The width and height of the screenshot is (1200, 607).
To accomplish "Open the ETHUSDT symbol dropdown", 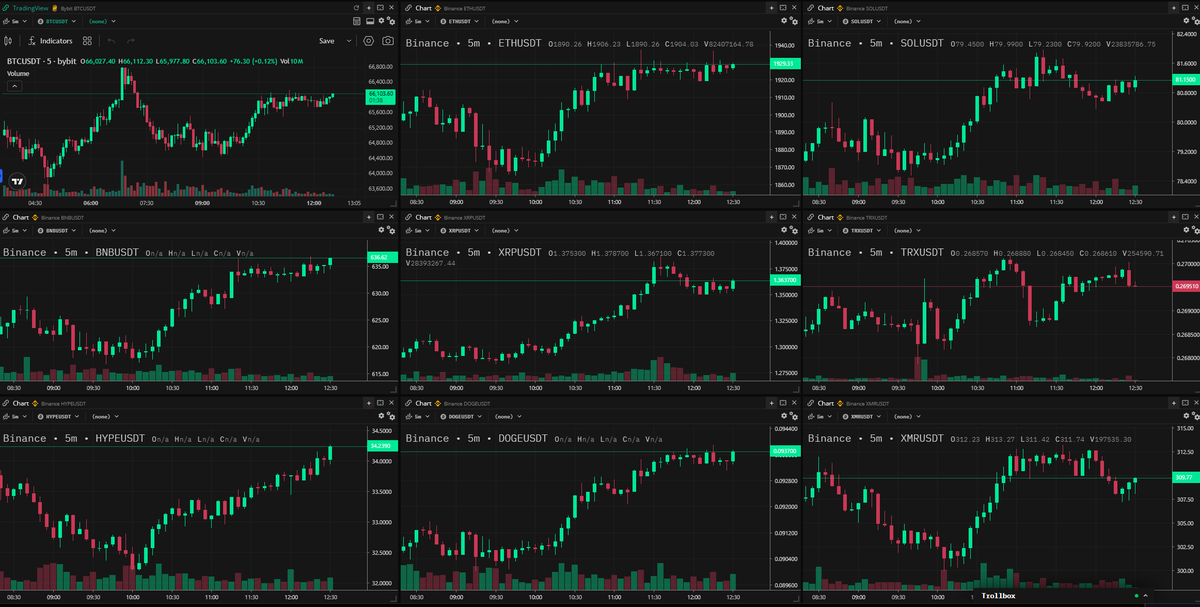I will pos(458,21).
